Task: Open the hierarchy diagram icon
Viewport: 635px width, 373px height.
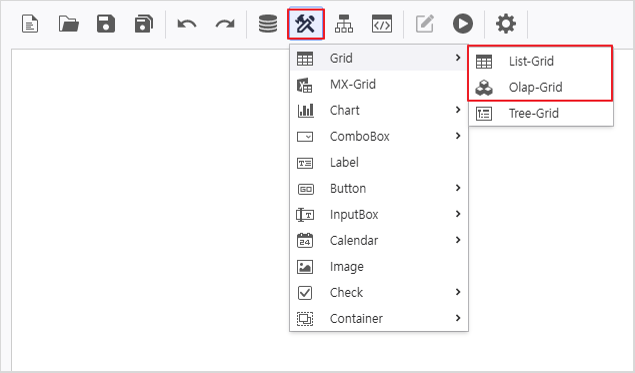Action: [x=344, y=23]
